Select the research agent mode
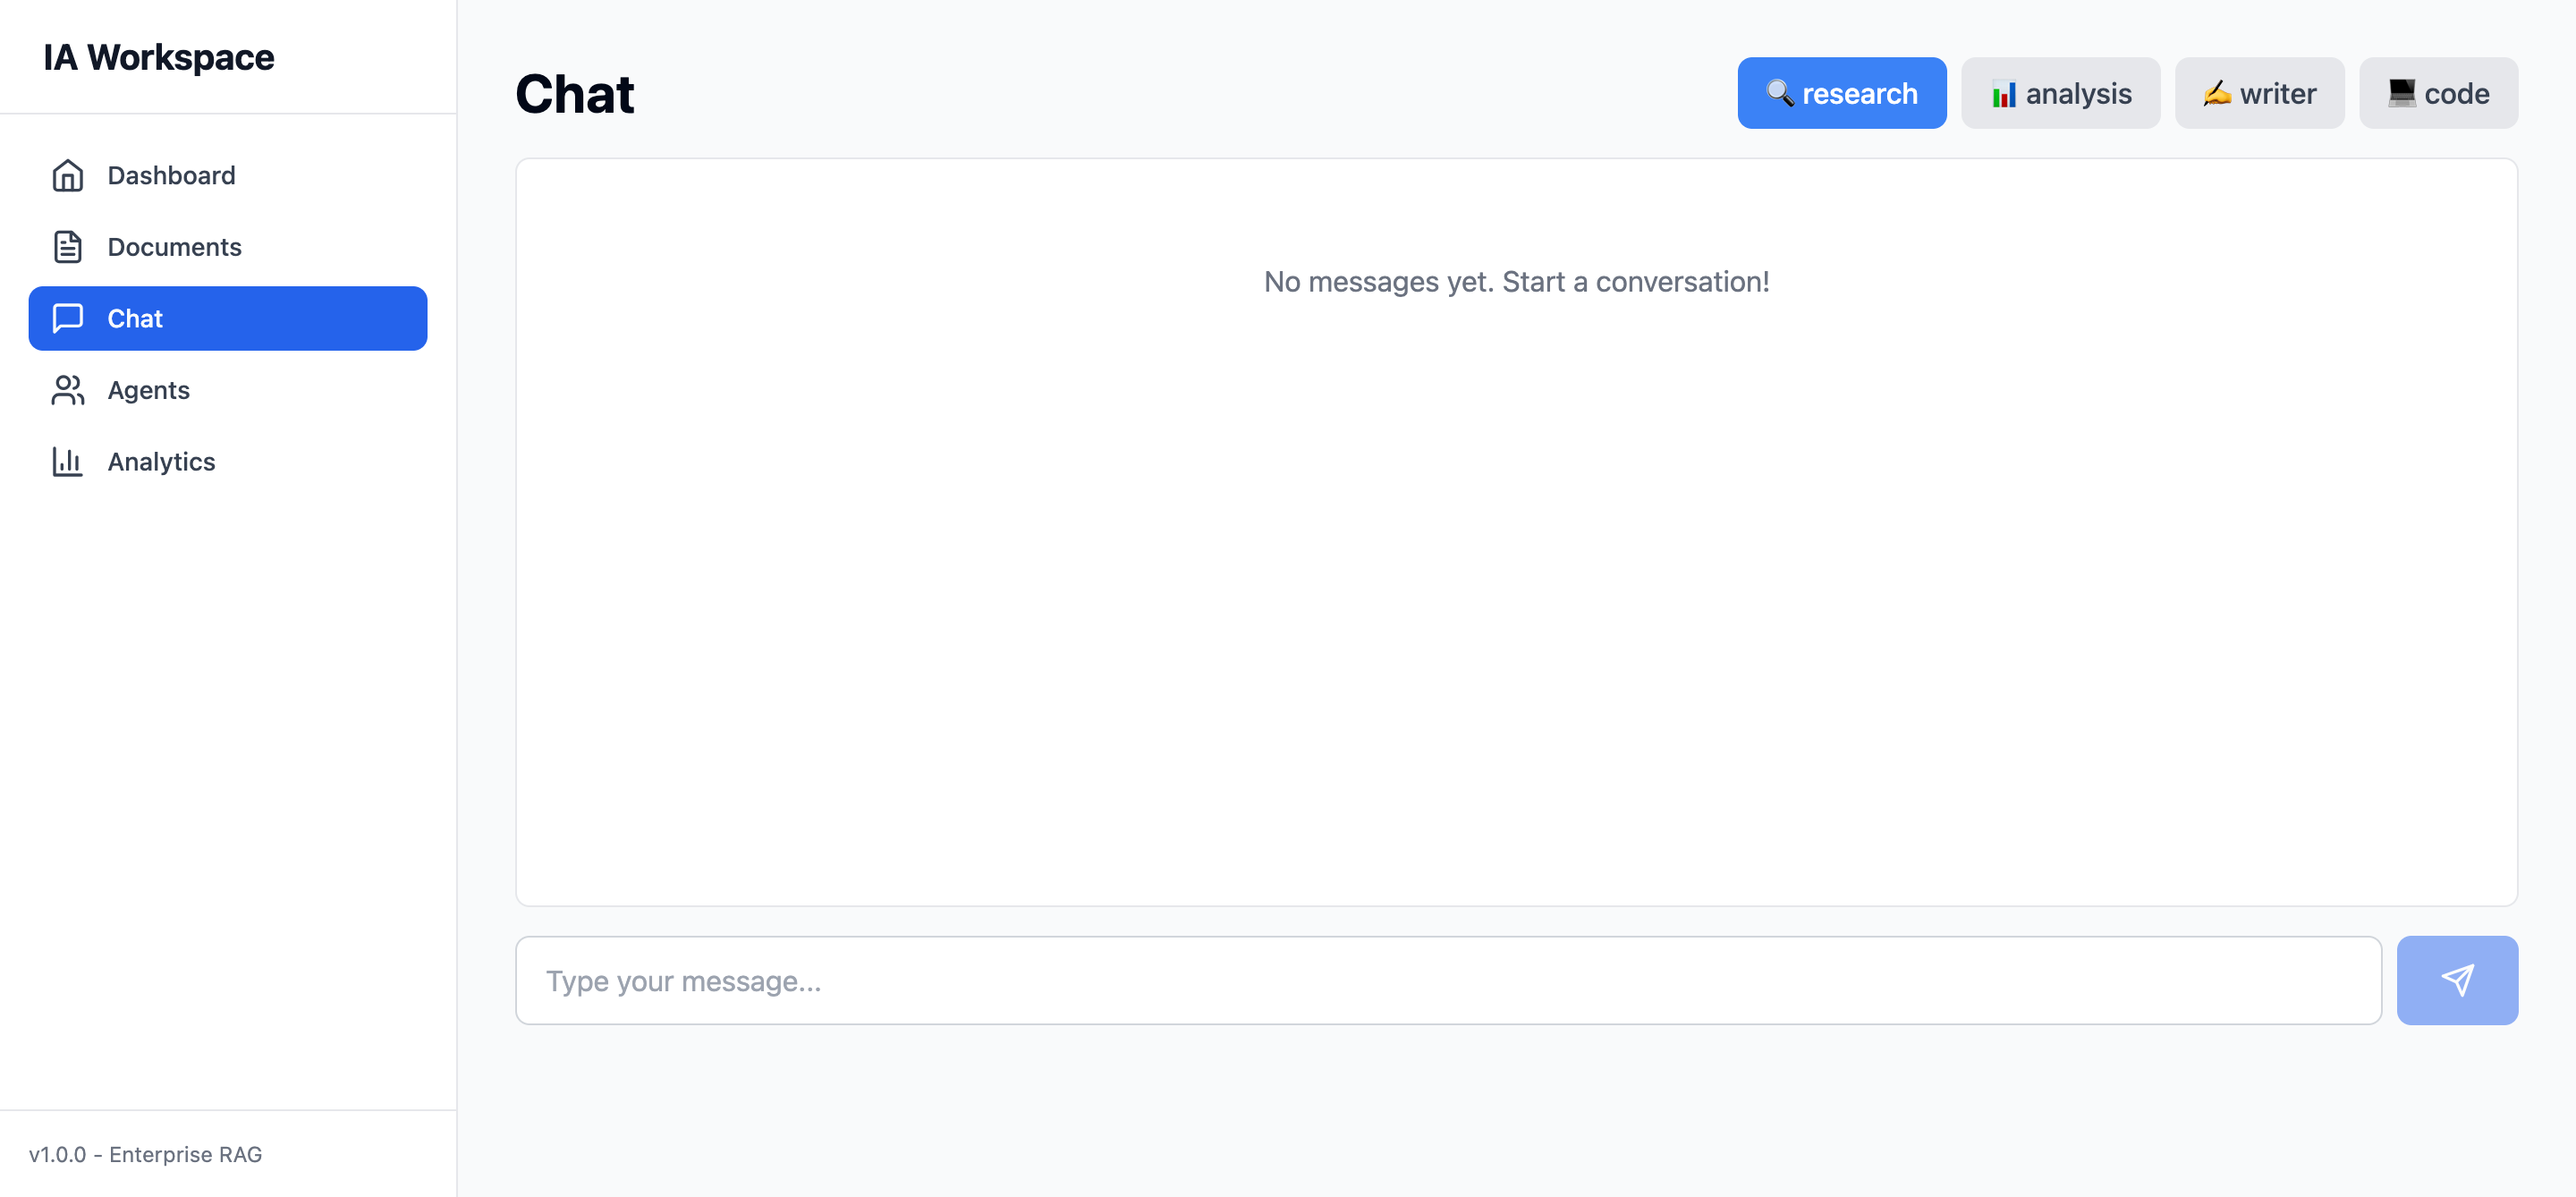2576x1197 pixels. pyautogui.click(x=1841, y=93)
